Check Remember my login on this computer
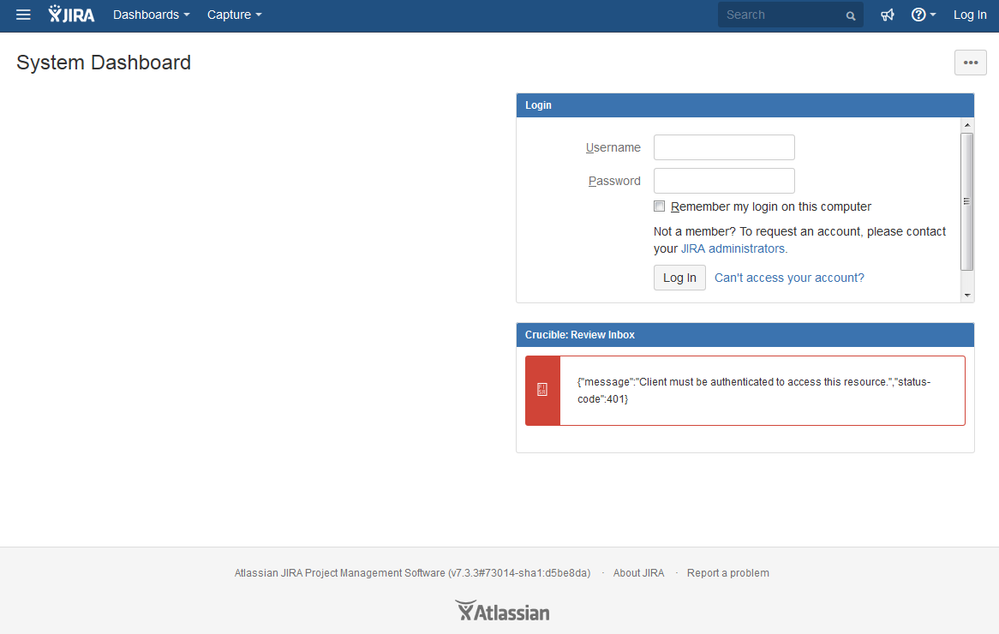Image resolution: width=999 pixels, height=634 pixels. (x=659, y=206)
